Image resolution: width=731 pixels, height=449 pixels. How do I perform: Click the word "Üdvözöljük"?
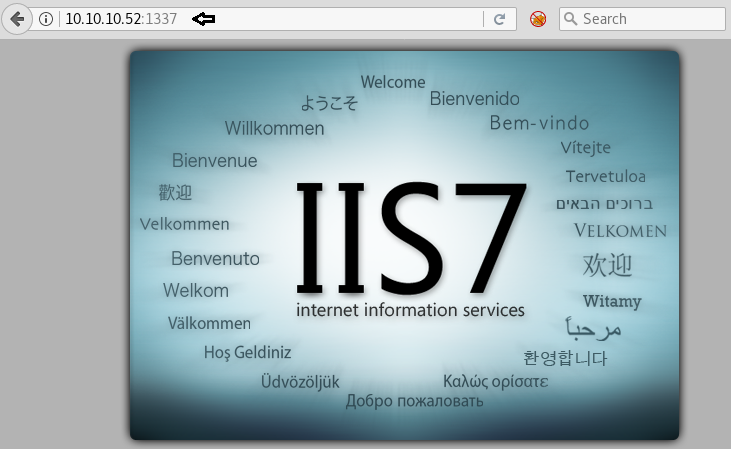(300, 381)
